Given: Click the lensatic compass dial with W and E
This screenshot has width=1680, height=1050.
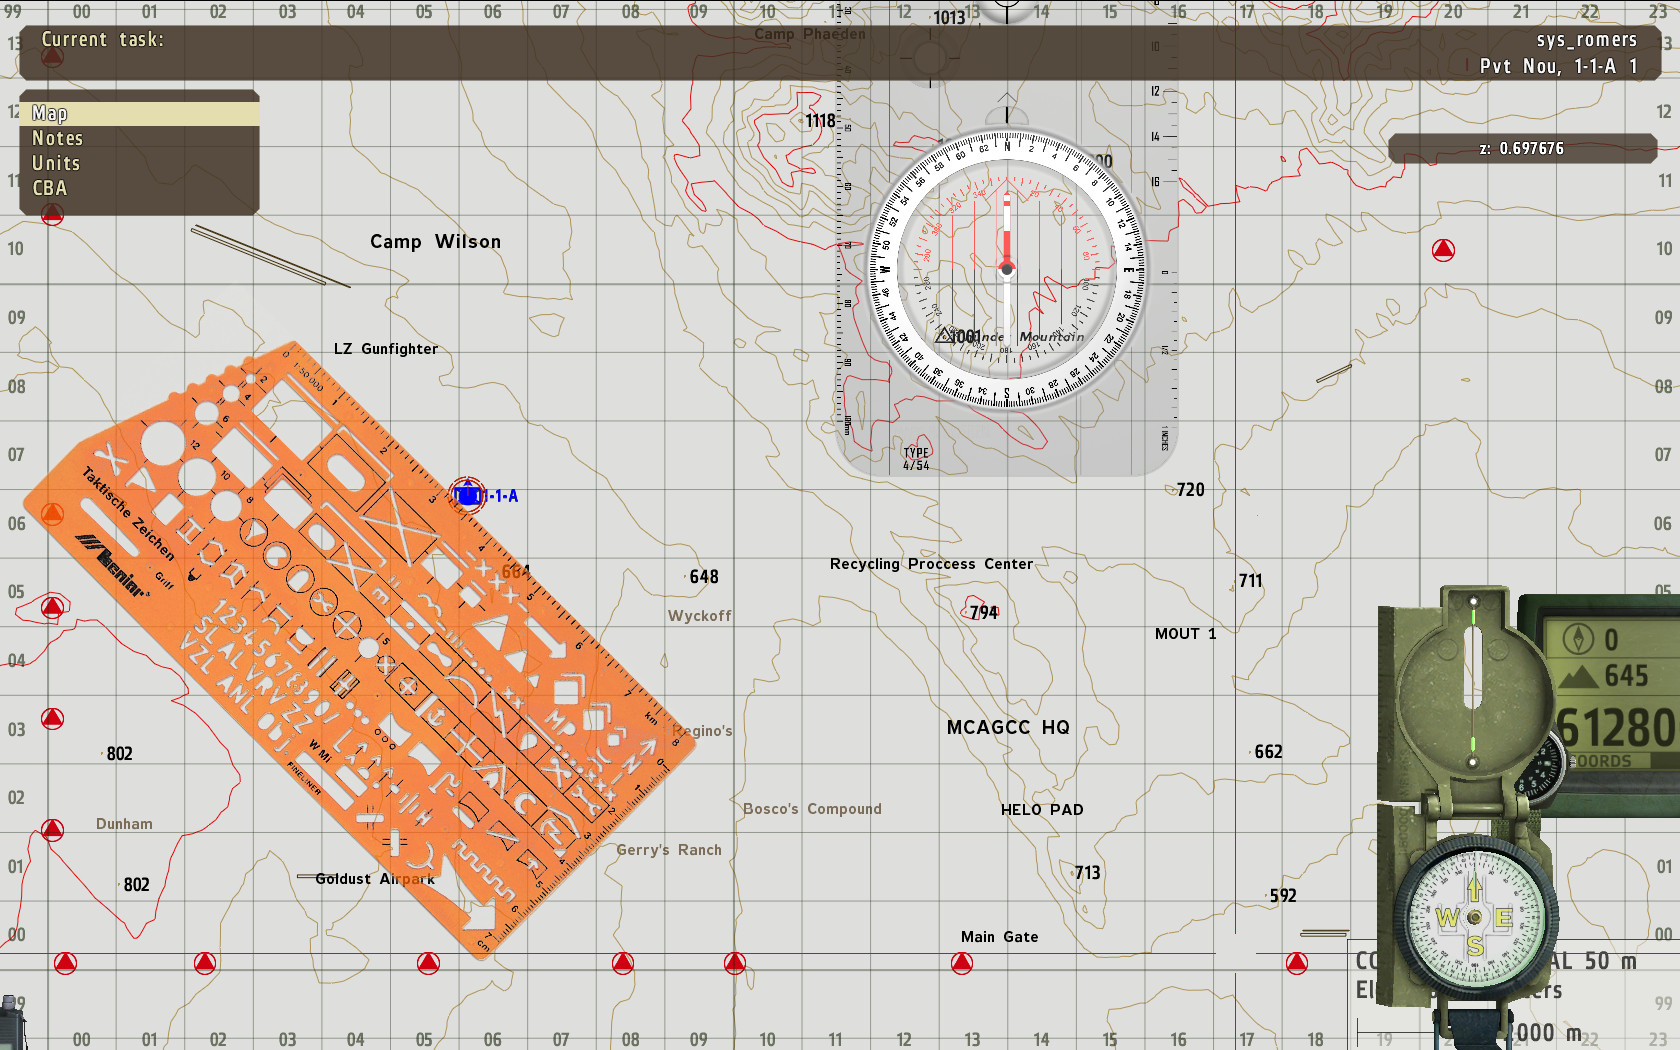Looking at the screenshot, I should [x=1474, y=917].
